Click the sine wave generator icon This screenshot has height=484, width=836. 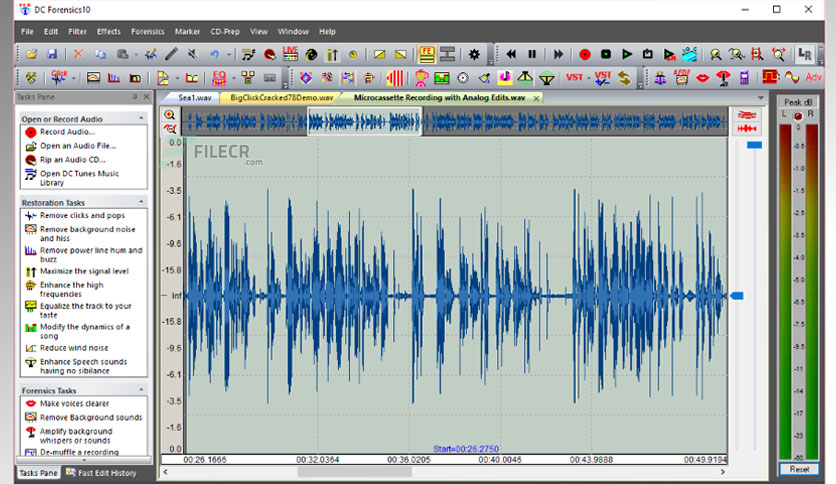792,77
